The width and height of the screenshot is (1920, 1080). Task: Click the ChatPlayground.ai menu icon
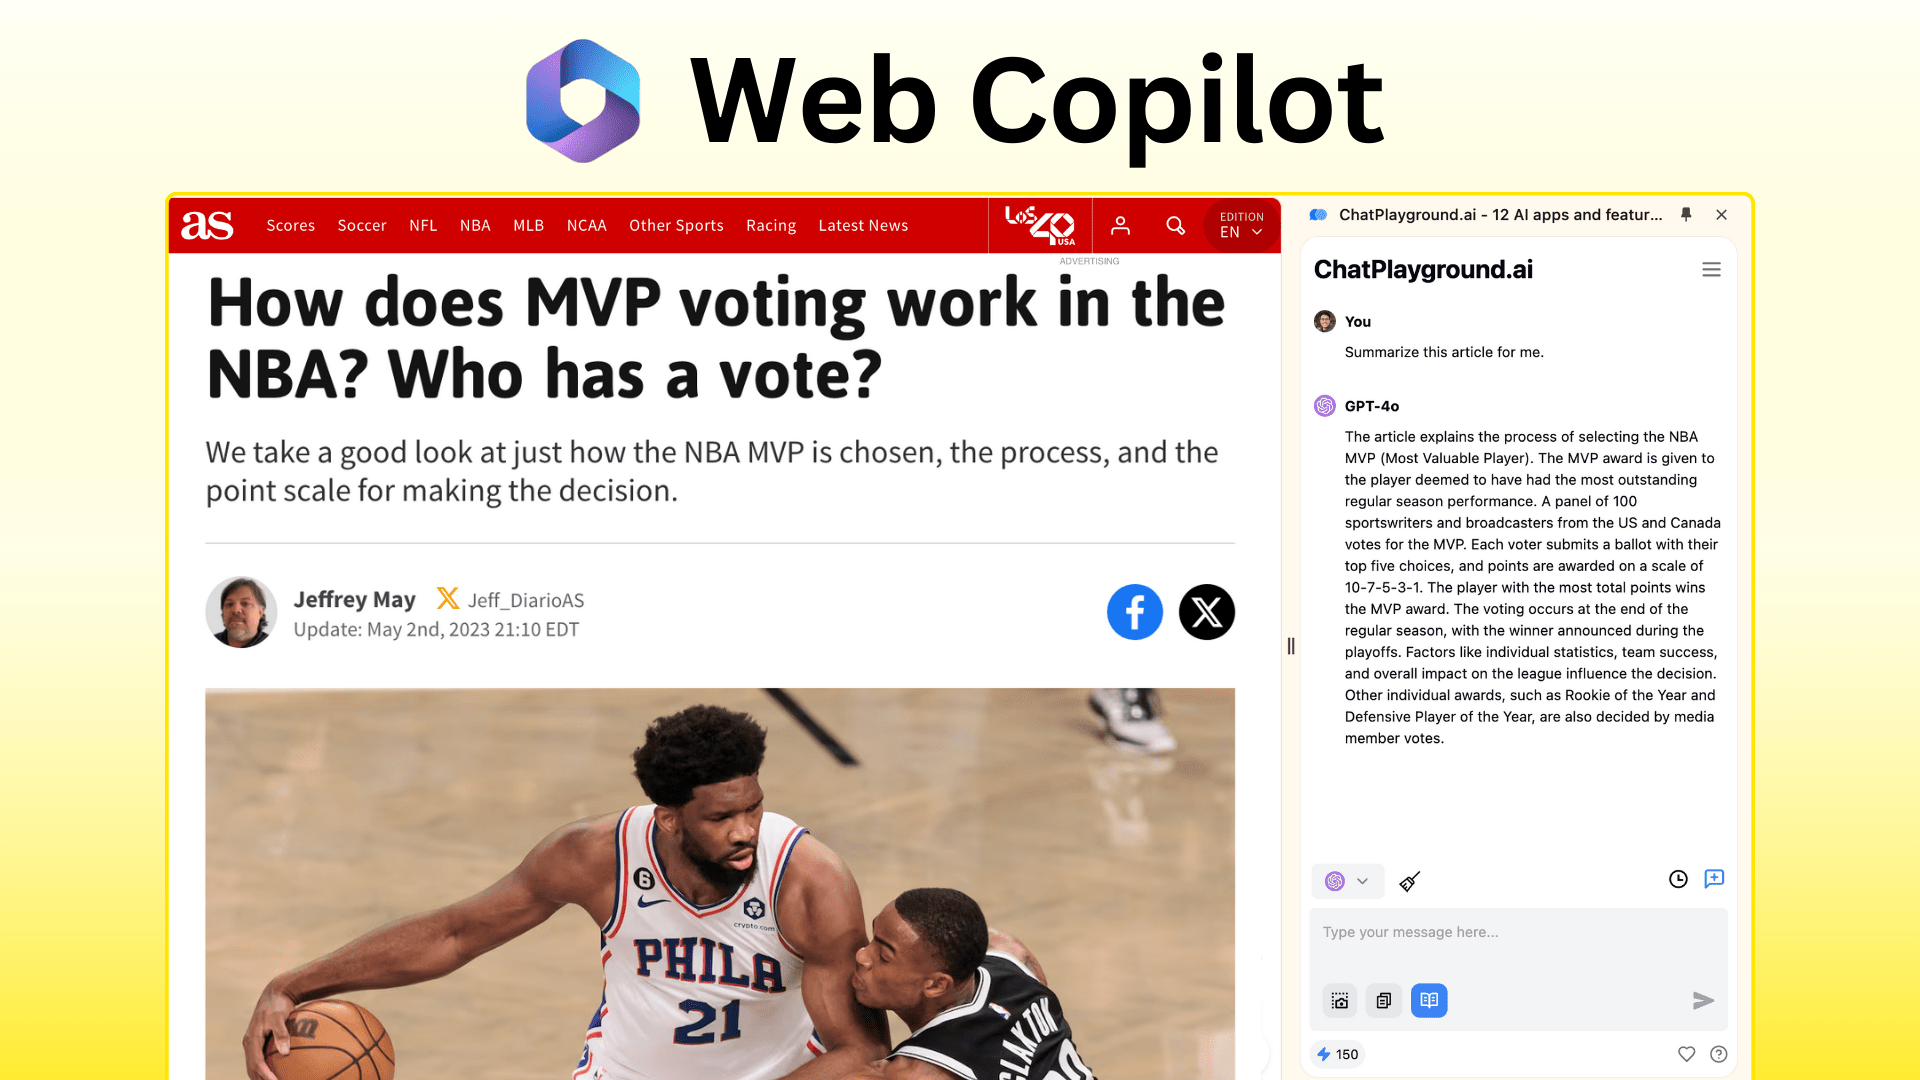(1712, 270)
